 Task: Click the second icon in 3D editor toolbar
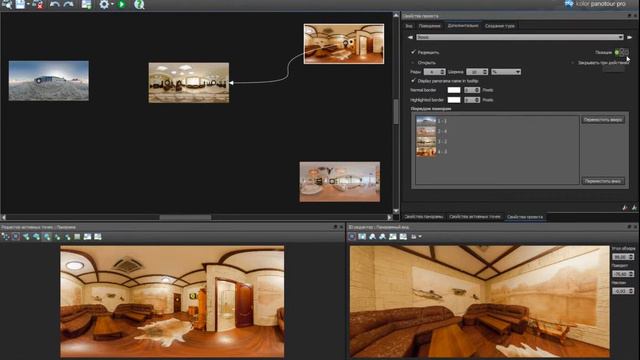pyautogui.click(x=362, y=236)
